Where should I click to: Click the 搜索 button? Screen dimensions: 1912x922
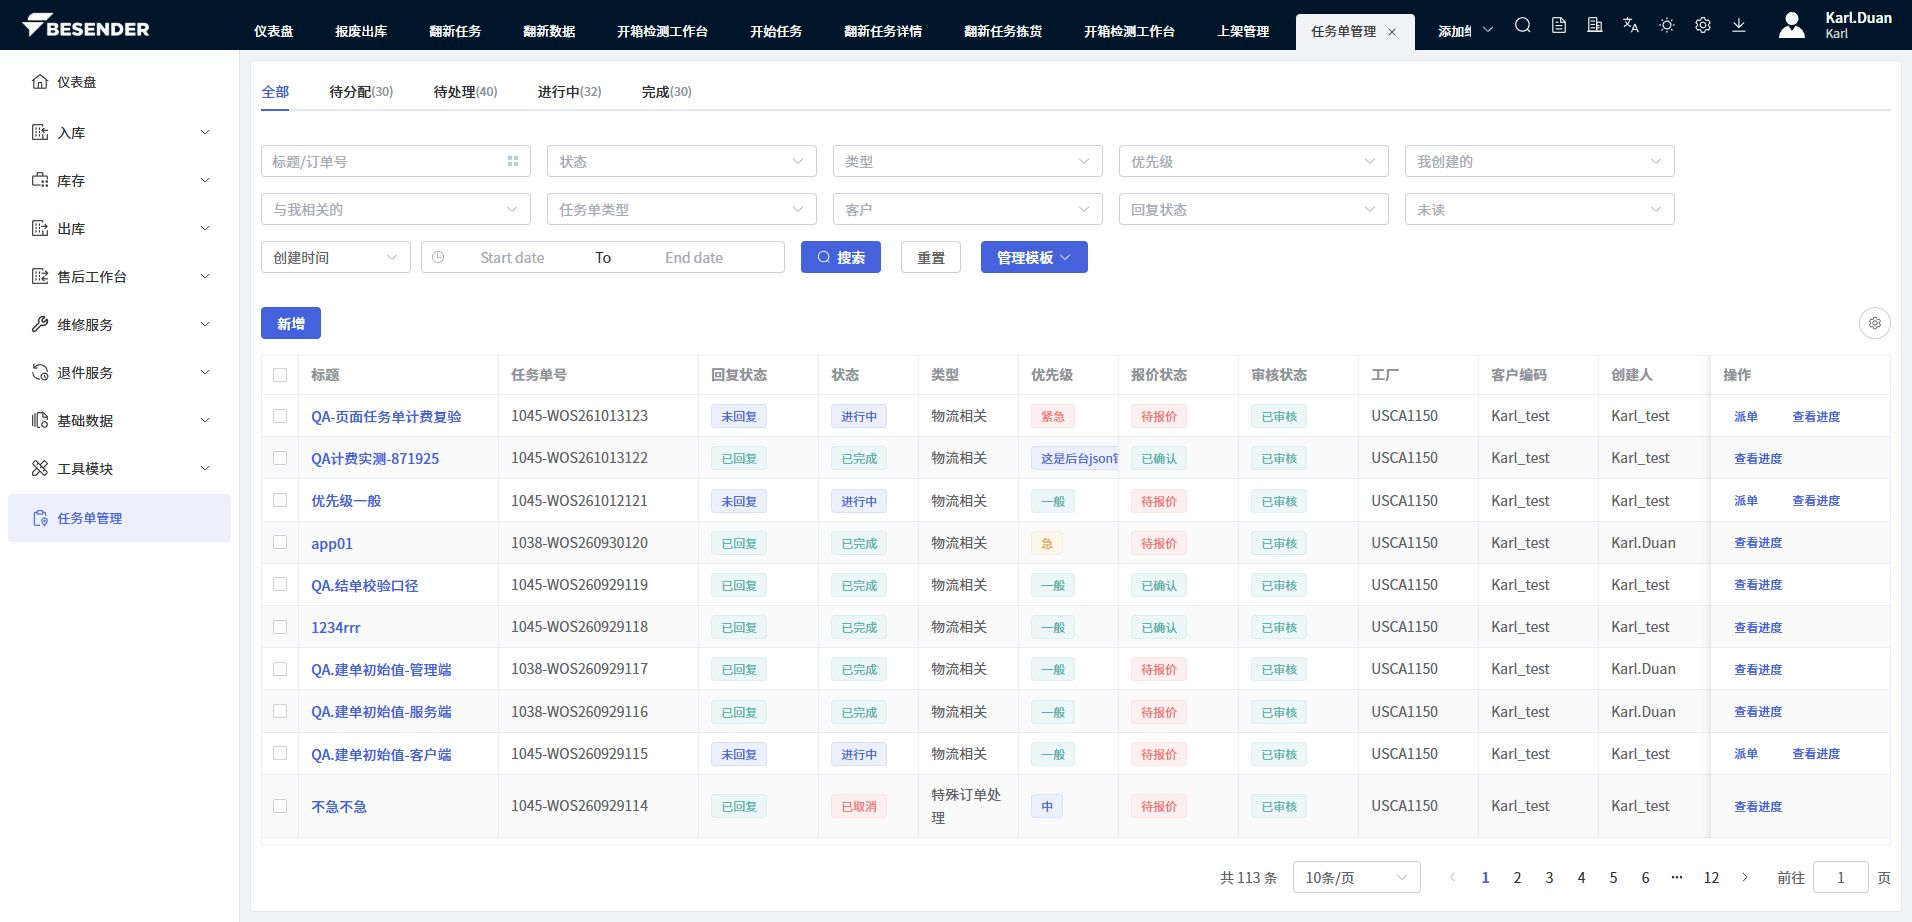point(841,257)
